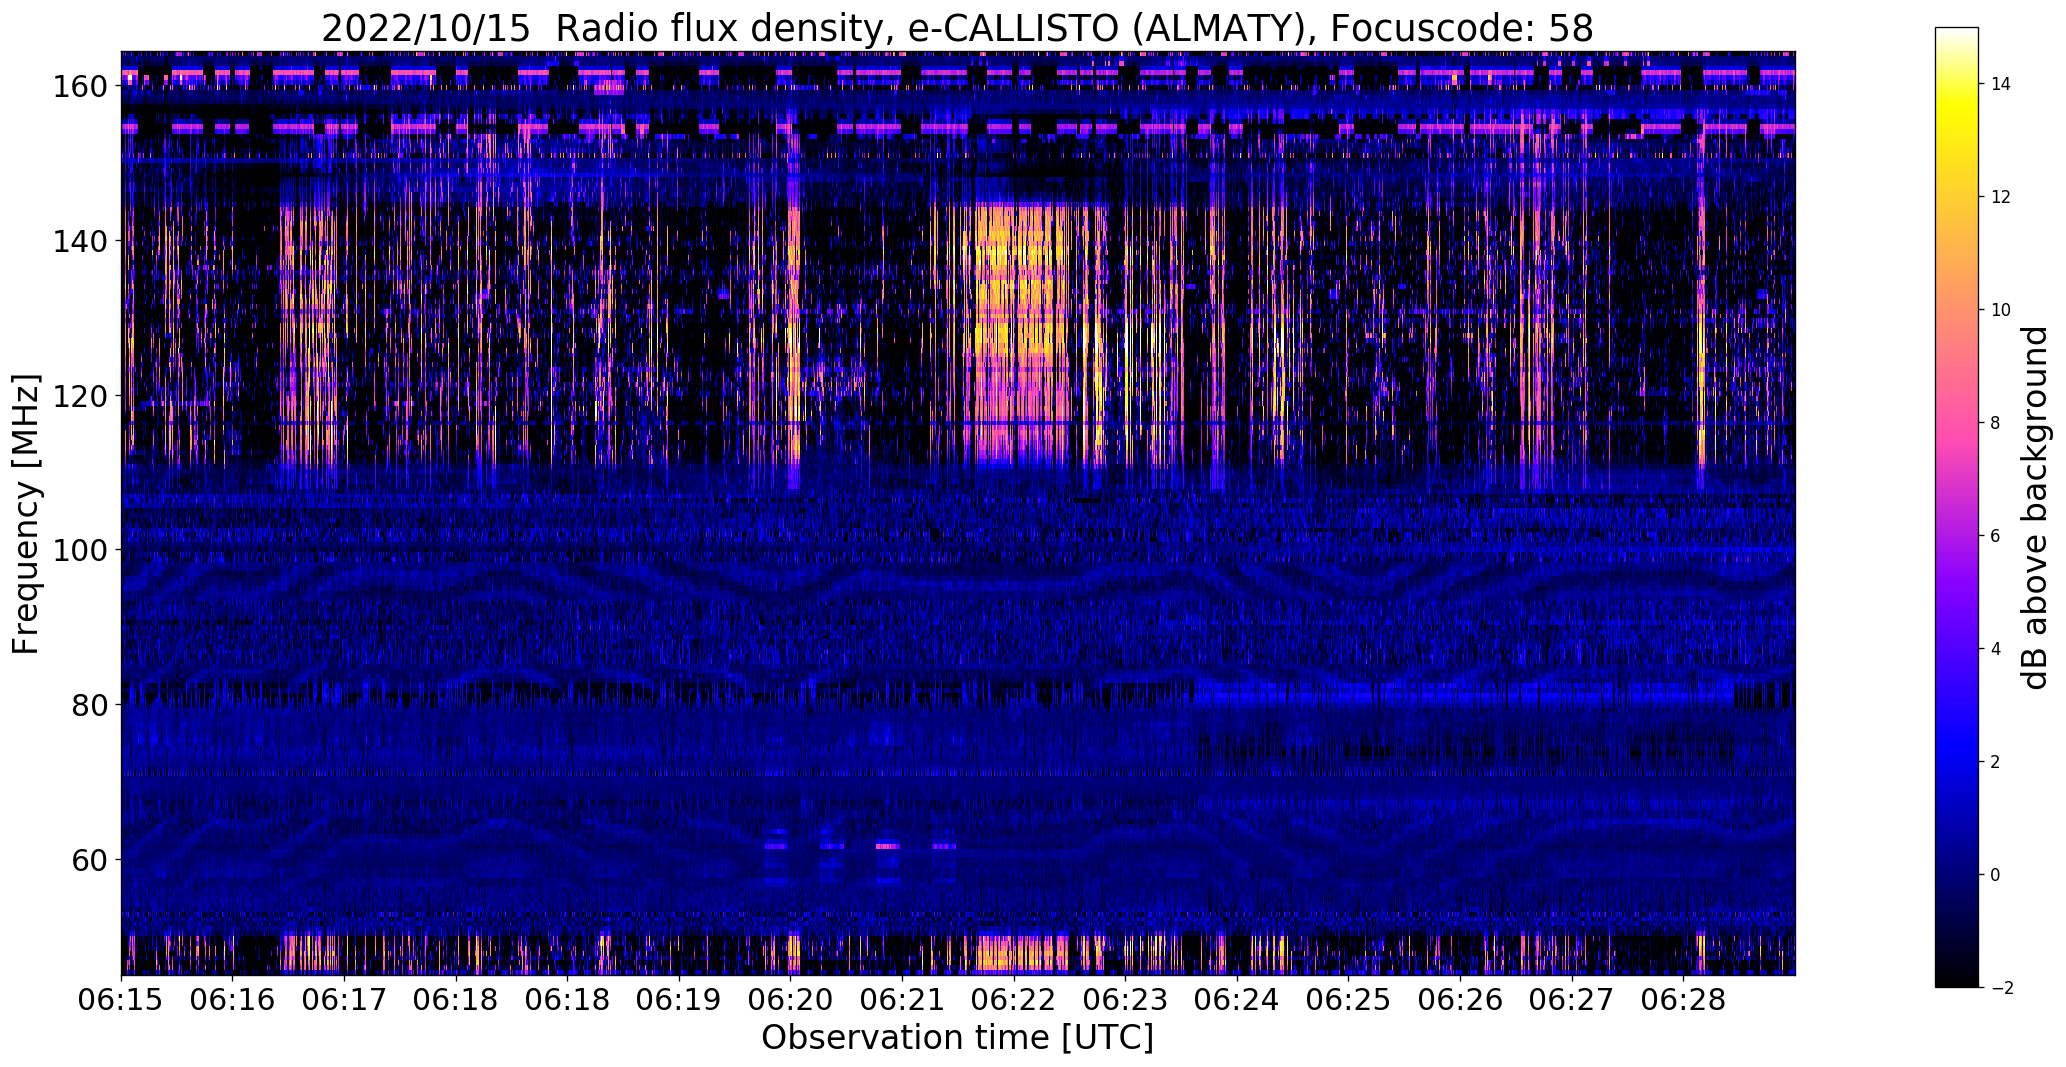Click the 120 tick on the frequency axis
Image resolution: width=2066 pixels, height=1067 pixels.
point(79,396)
